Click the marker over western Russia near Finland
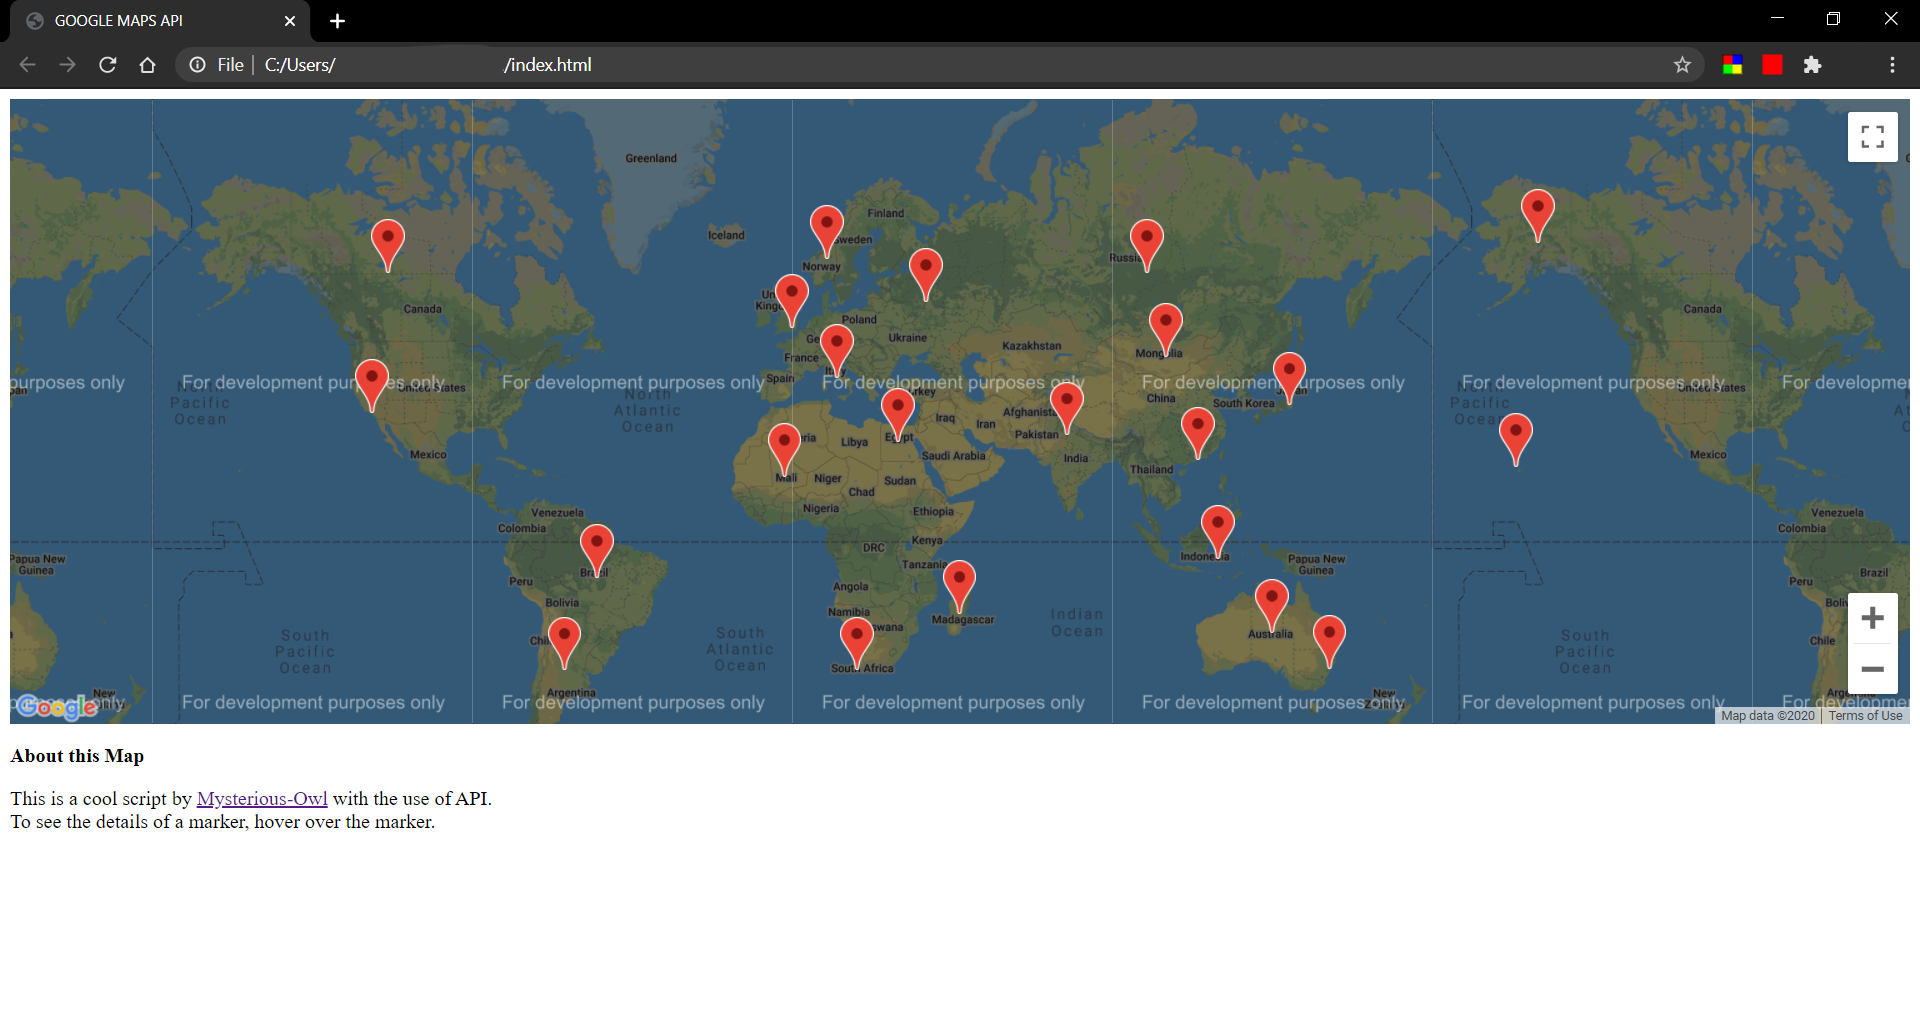Screen dimensions: 1920x1016 click(926, 275)
